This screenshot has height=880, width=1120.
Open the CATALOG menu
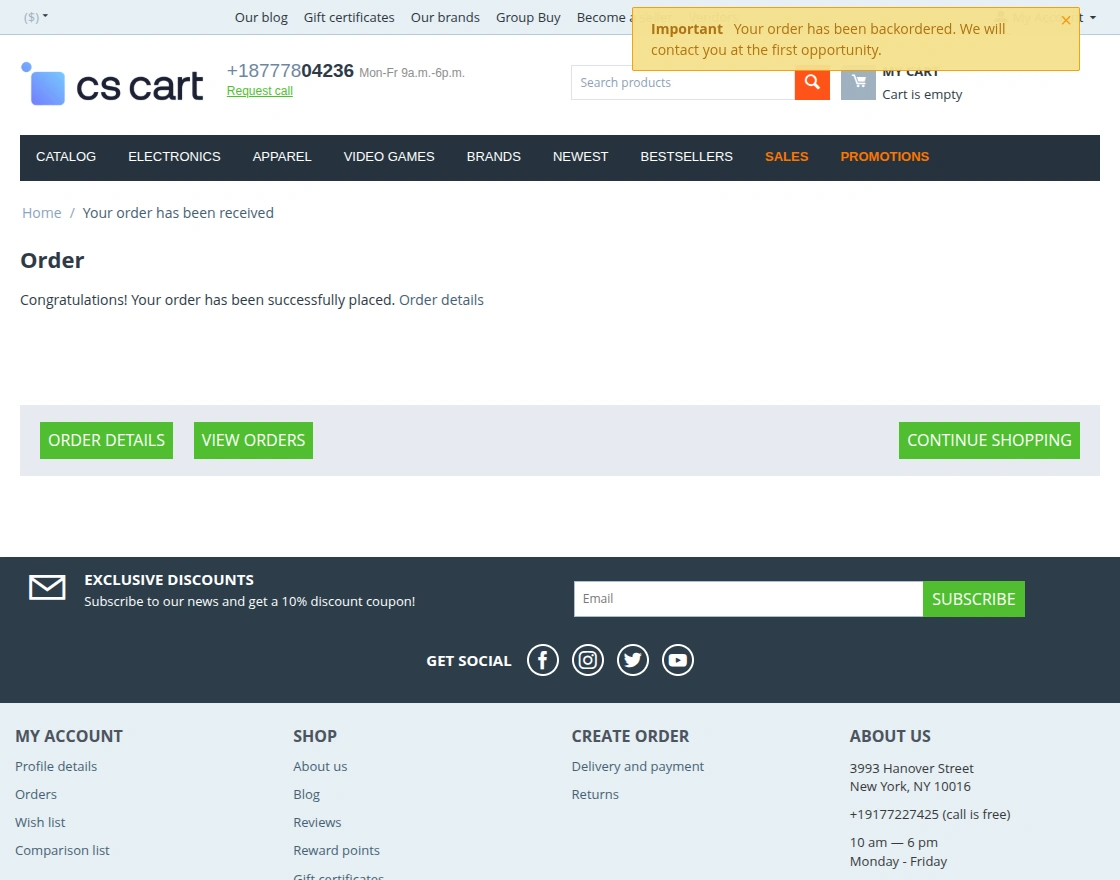click(x=66, y=156)
